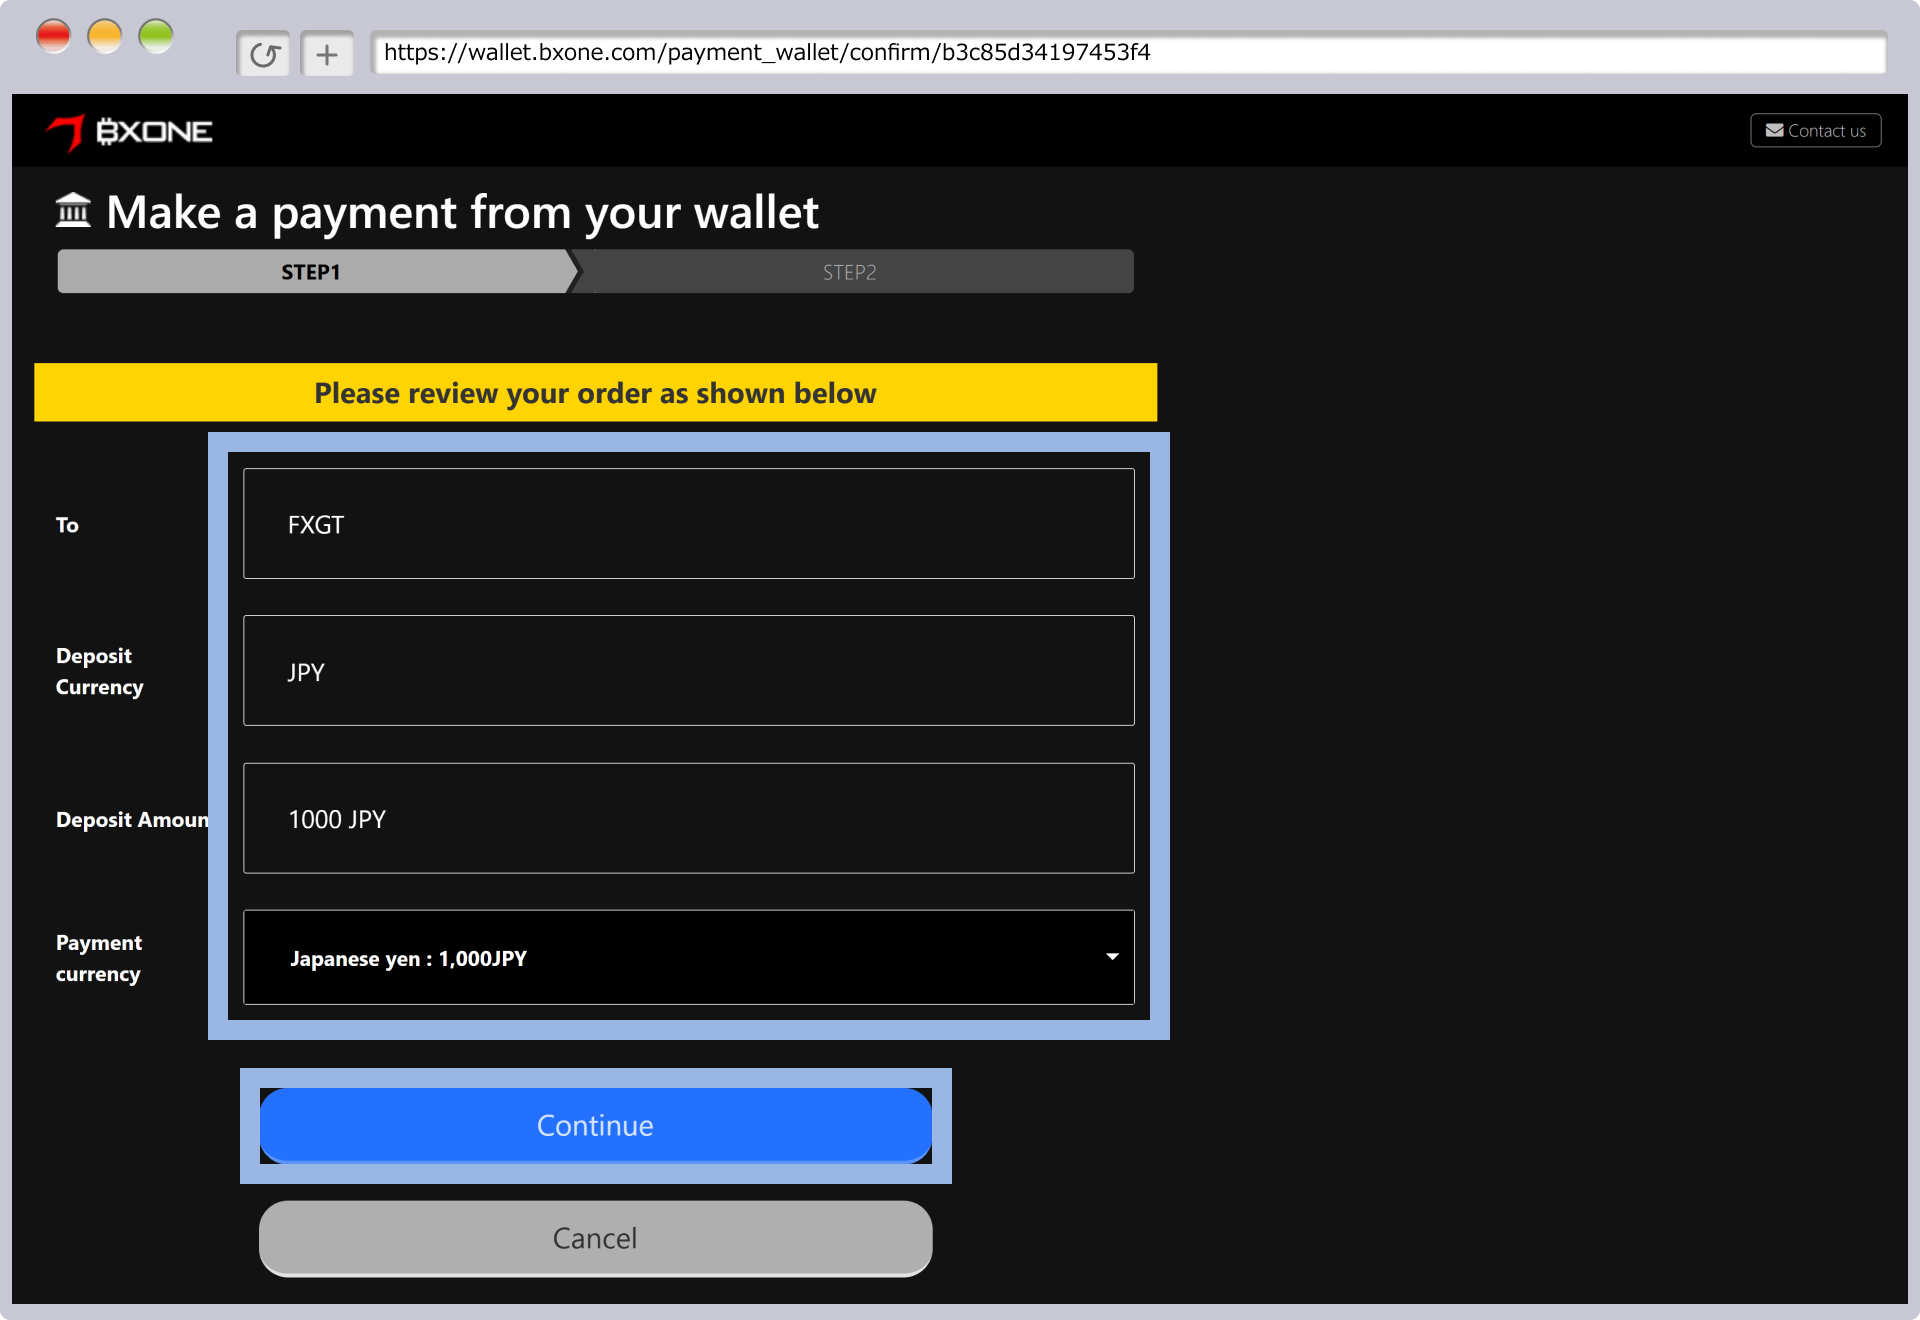Screen dimensions: 1920x1320
Task: Click the BXONE logo
Action: (130, 131)
